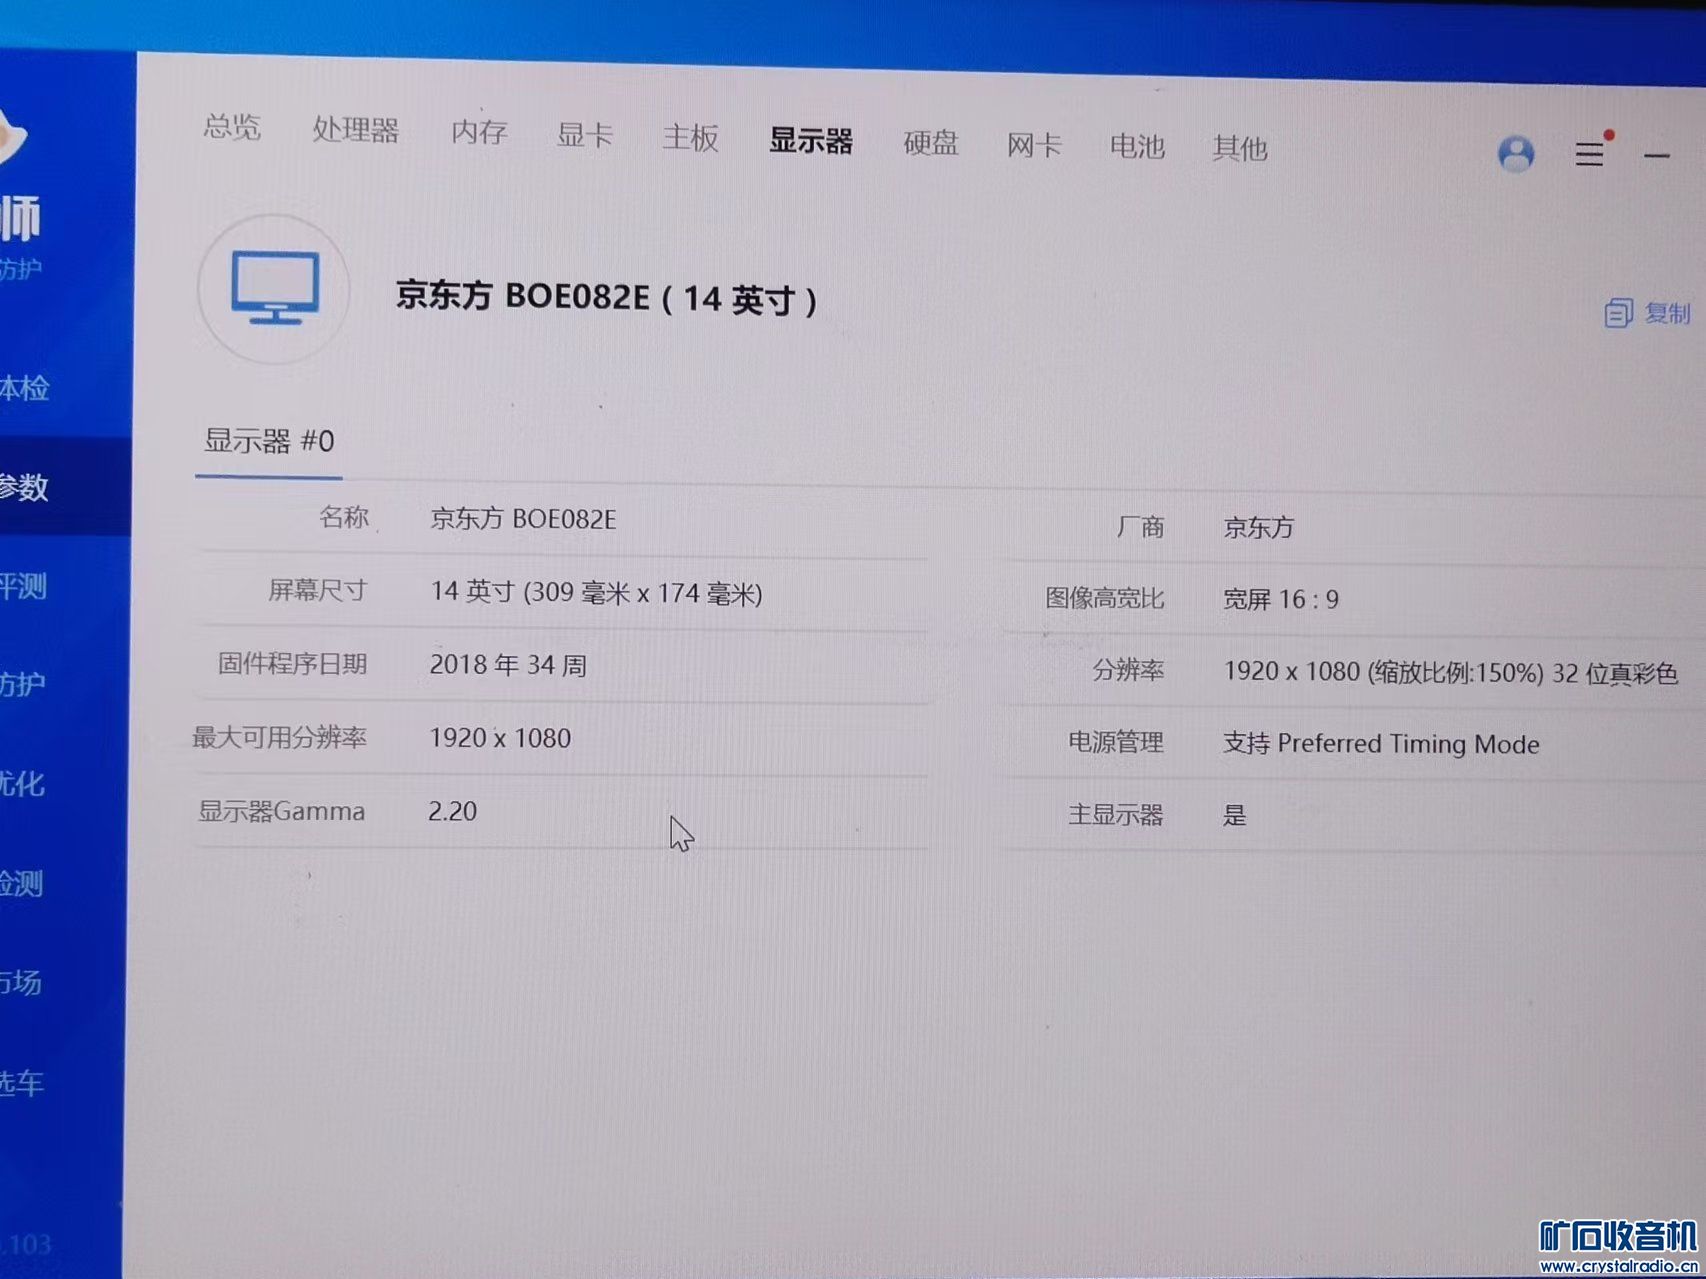Click the 主显示器 field label
1706x1279 pixels.
[1116, 815]
